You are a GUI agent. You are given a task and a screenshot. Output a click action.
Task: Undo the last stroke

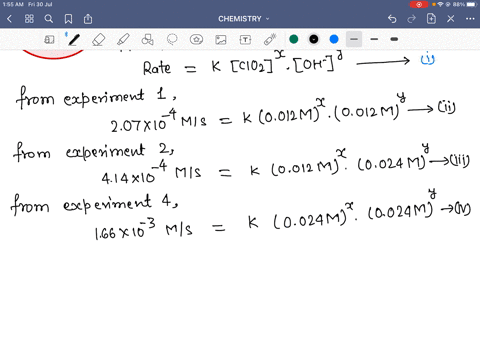pyautogui.click(x=392, y=19)
